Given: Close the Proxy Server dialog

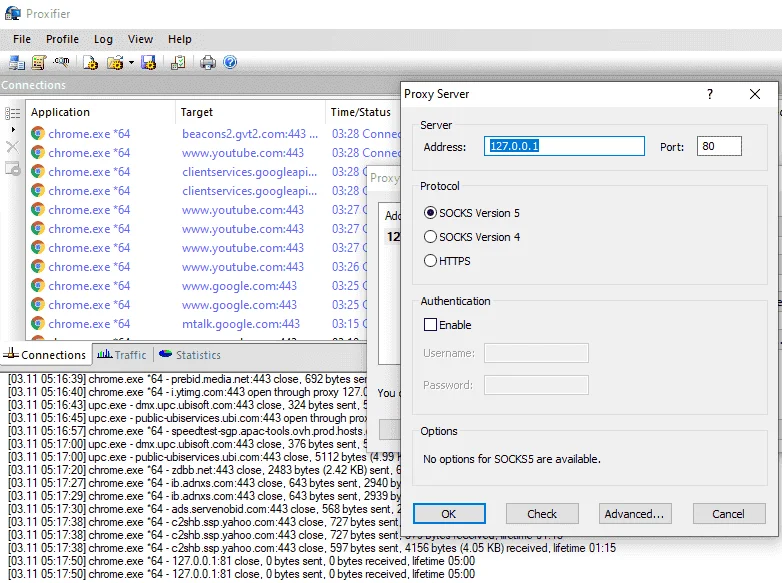Looking at the screenshot, I should 755,94.
